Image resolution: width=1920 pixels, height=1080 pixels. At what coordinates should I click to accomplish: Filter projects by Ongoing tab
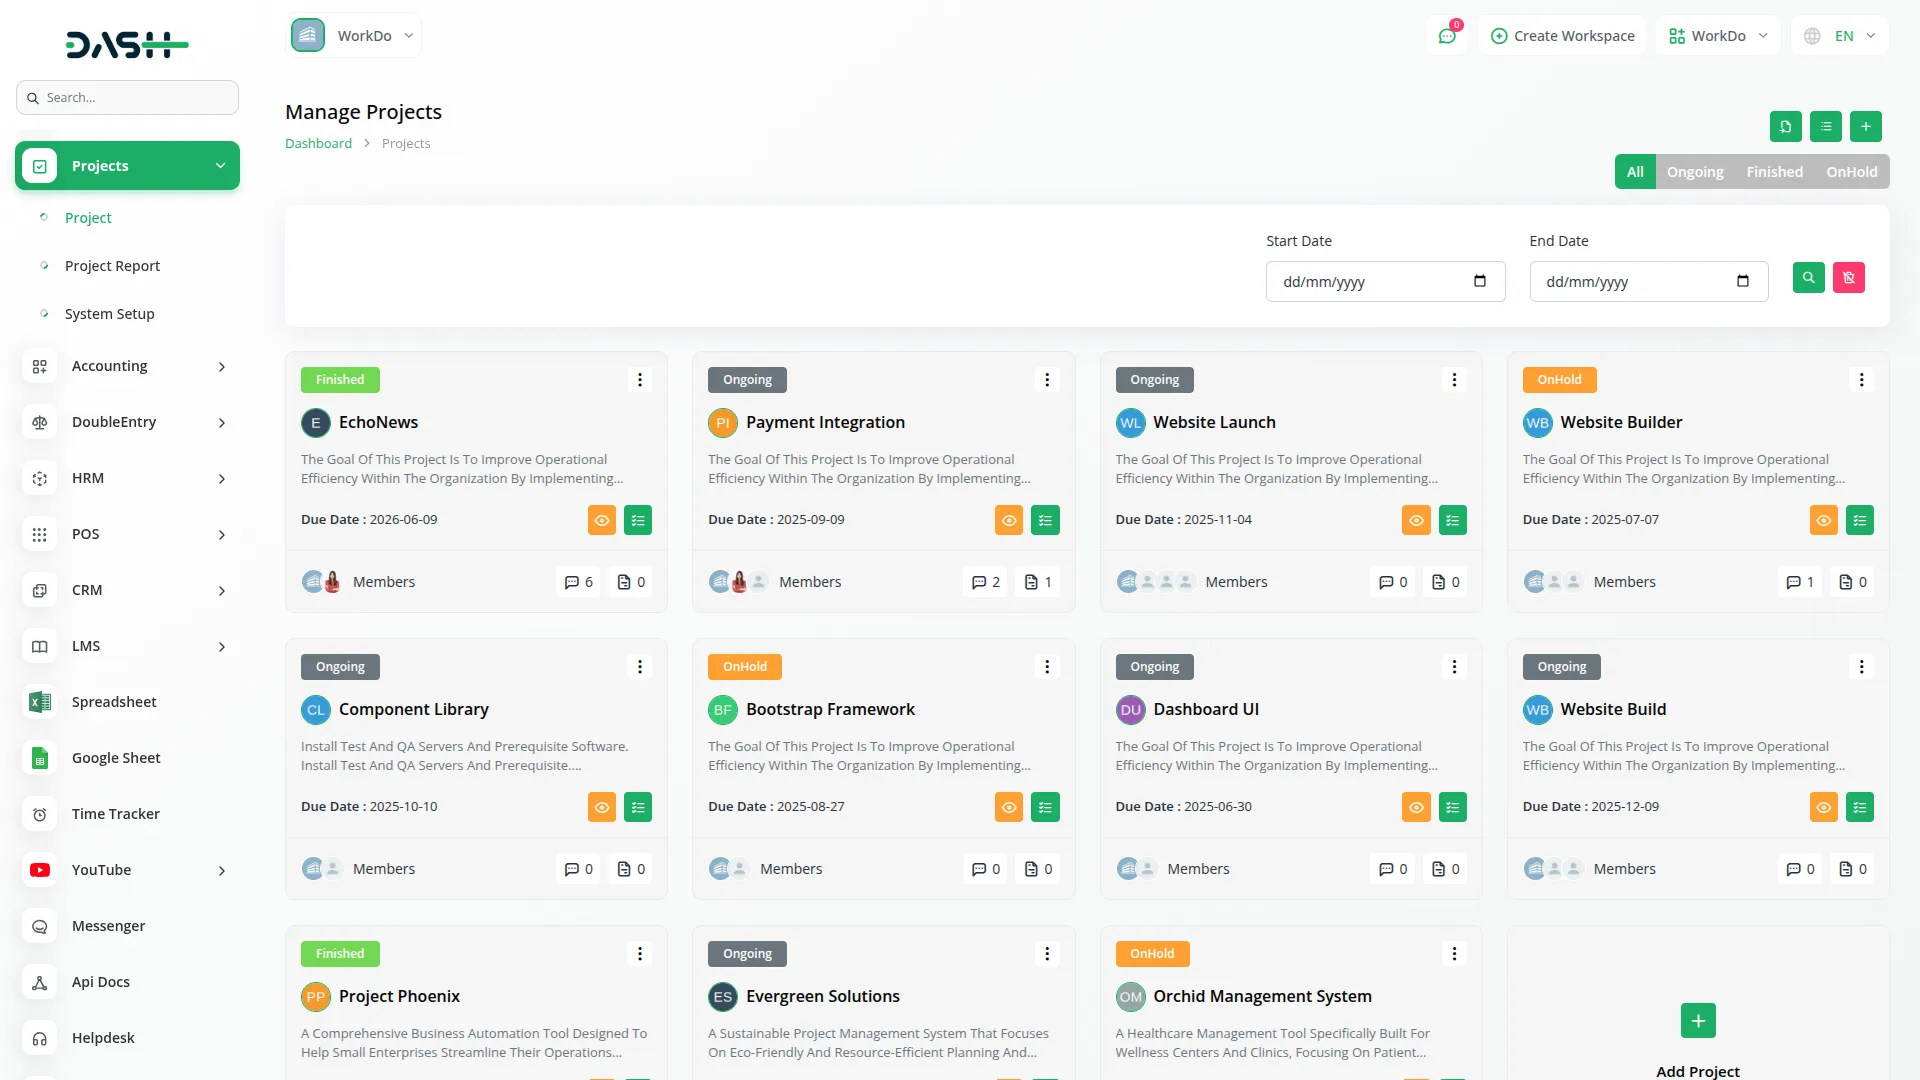[1694, 172]
